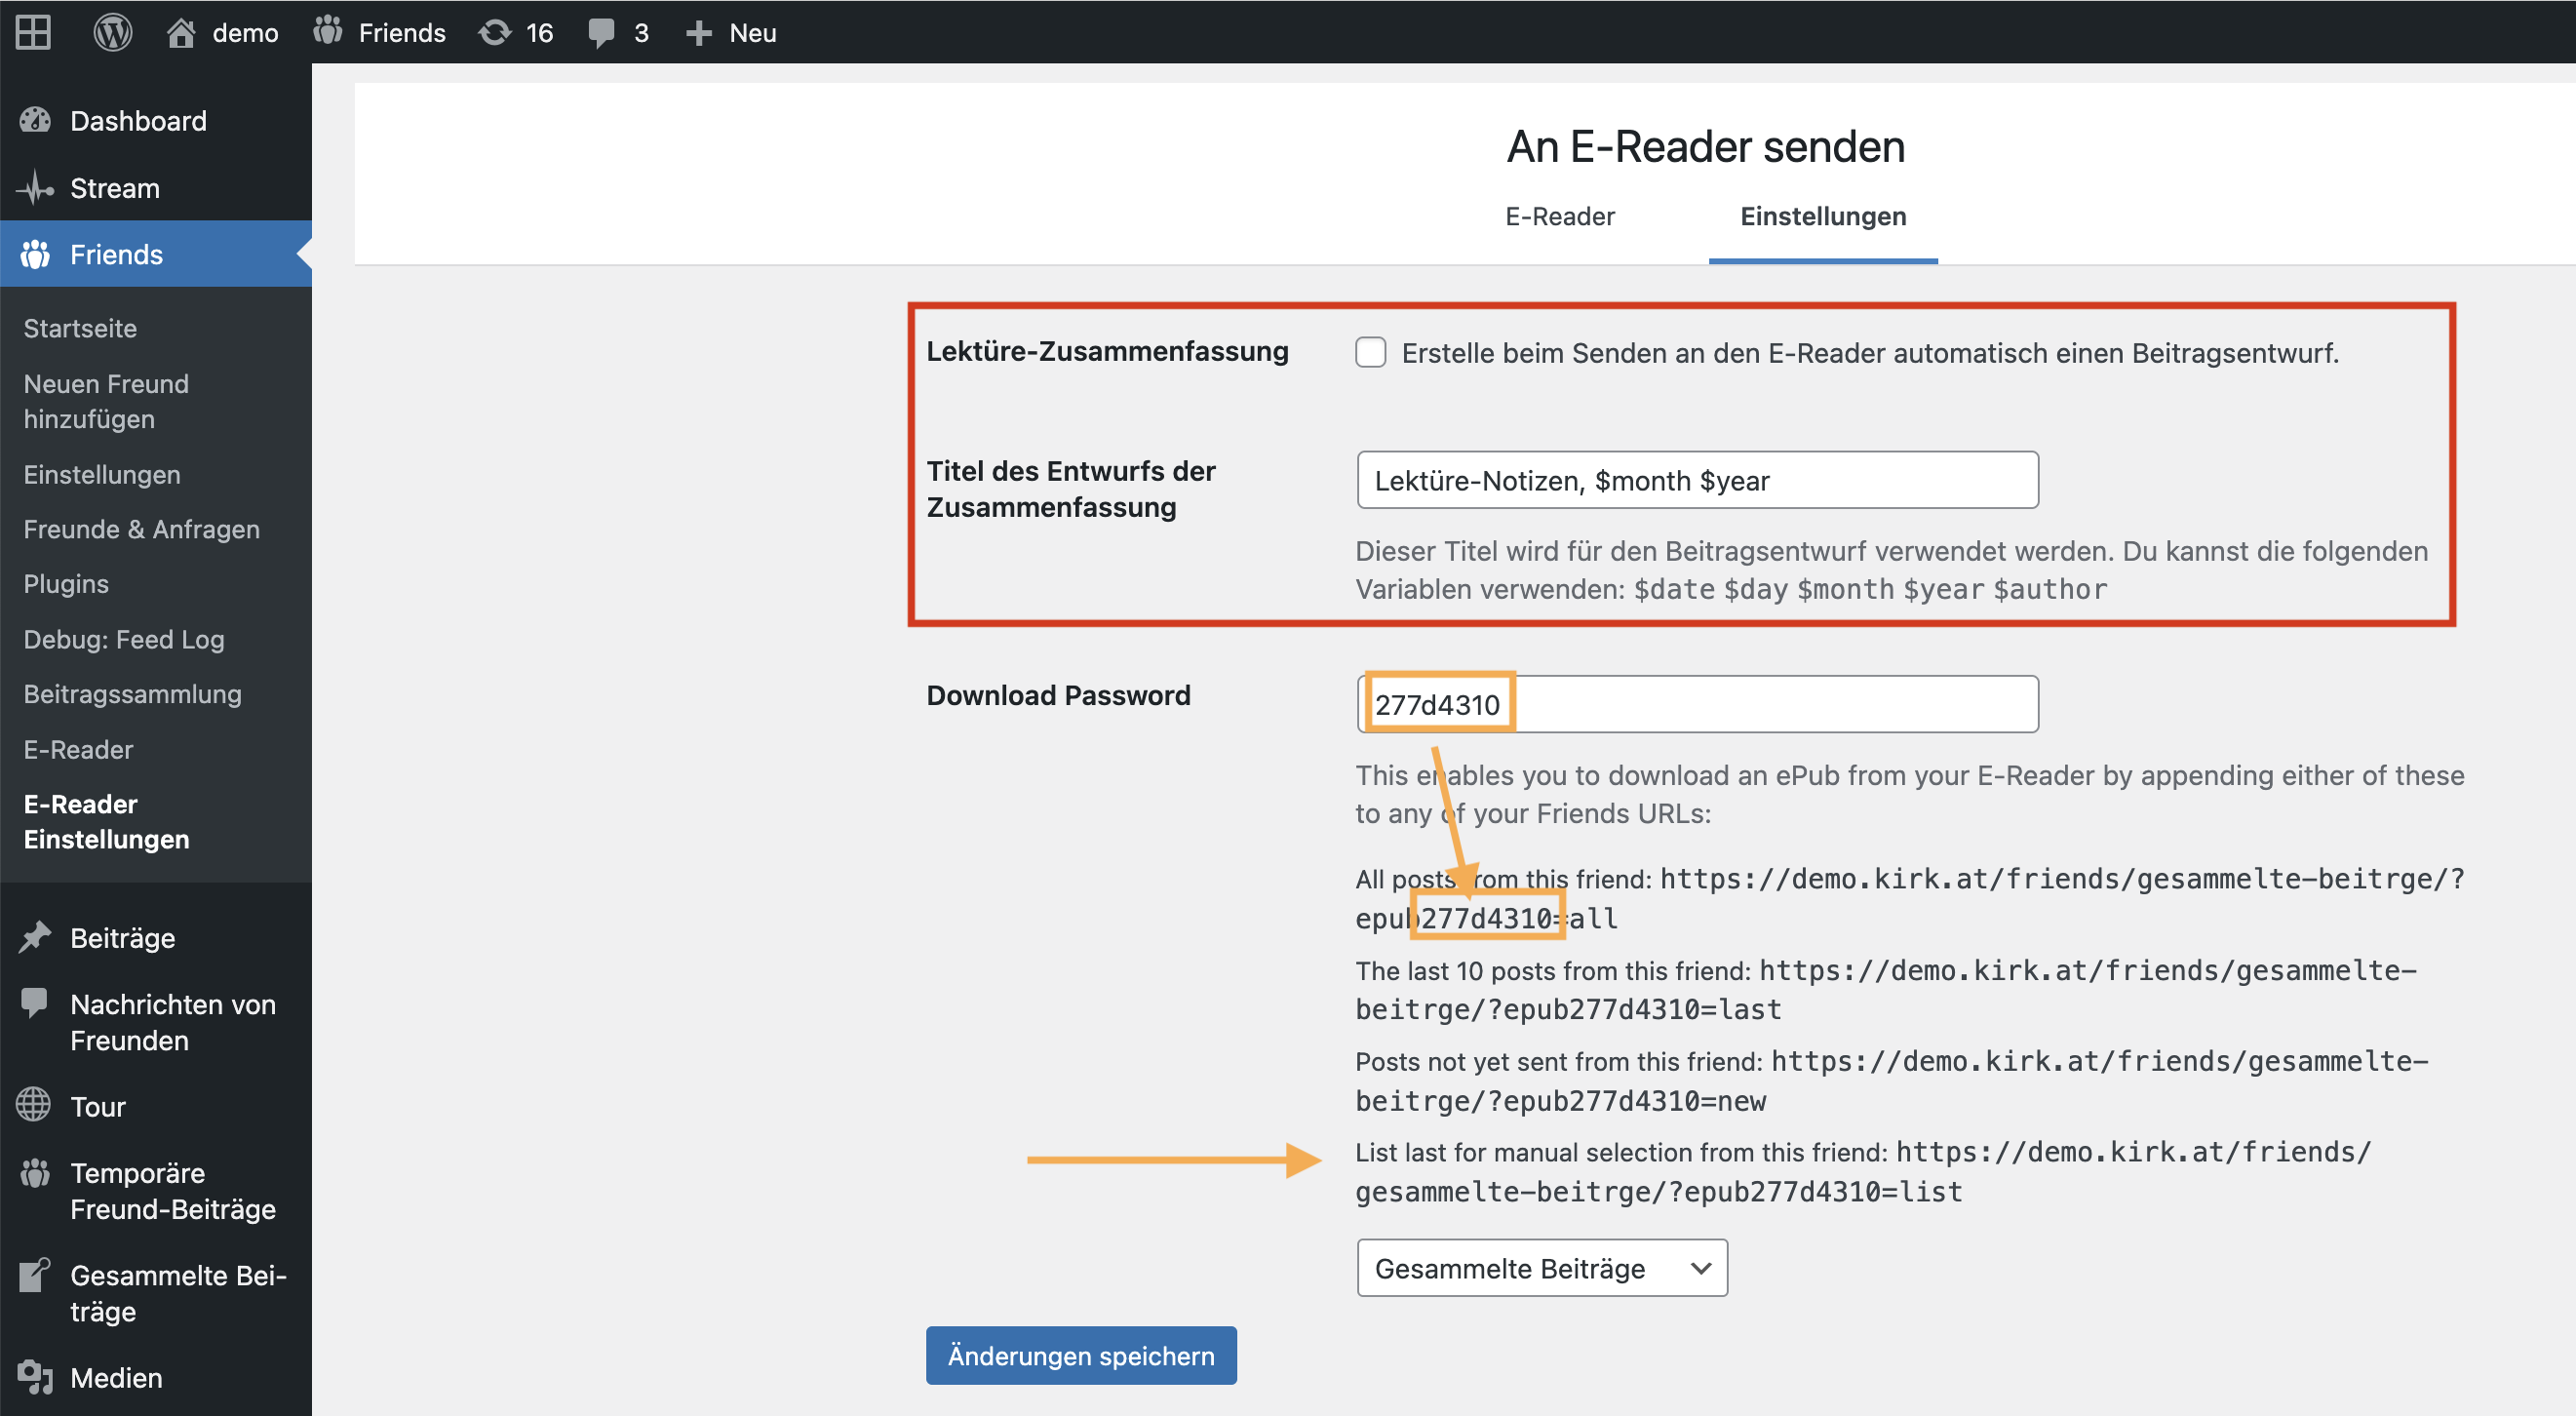Open the Friends sidebar menu
The width and height of the screenshot is (2576, 1416).
pyautogui.click(x=156, y=254)
